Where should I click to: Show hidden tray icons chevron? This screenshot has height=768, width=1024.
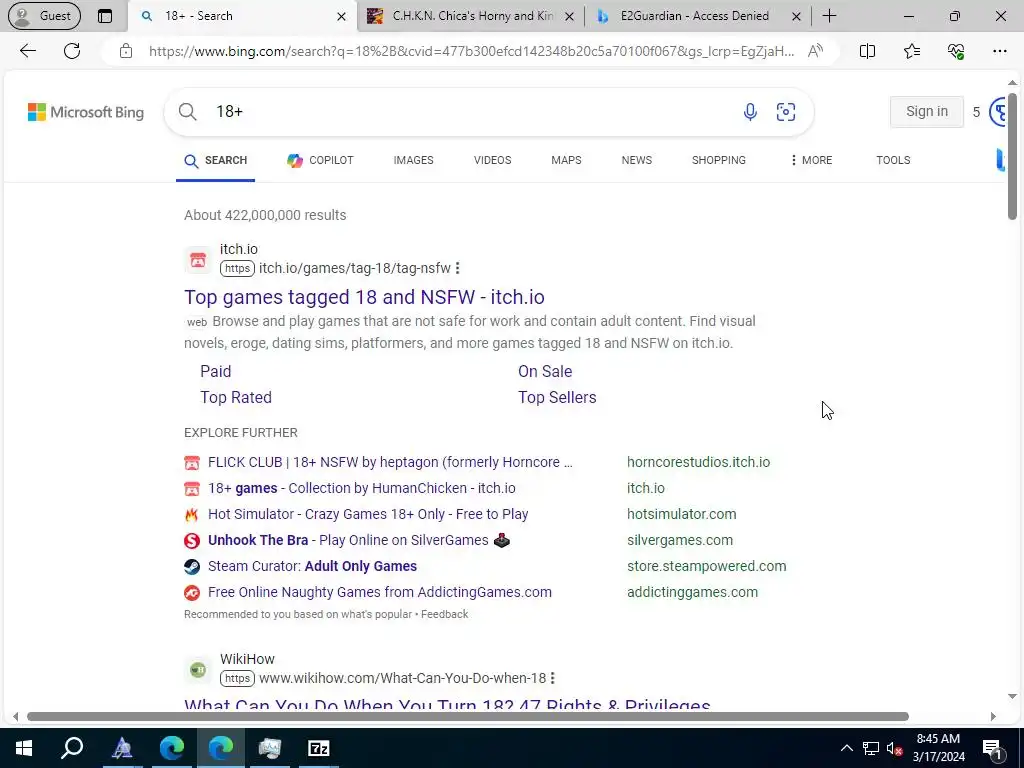[846, 748]
